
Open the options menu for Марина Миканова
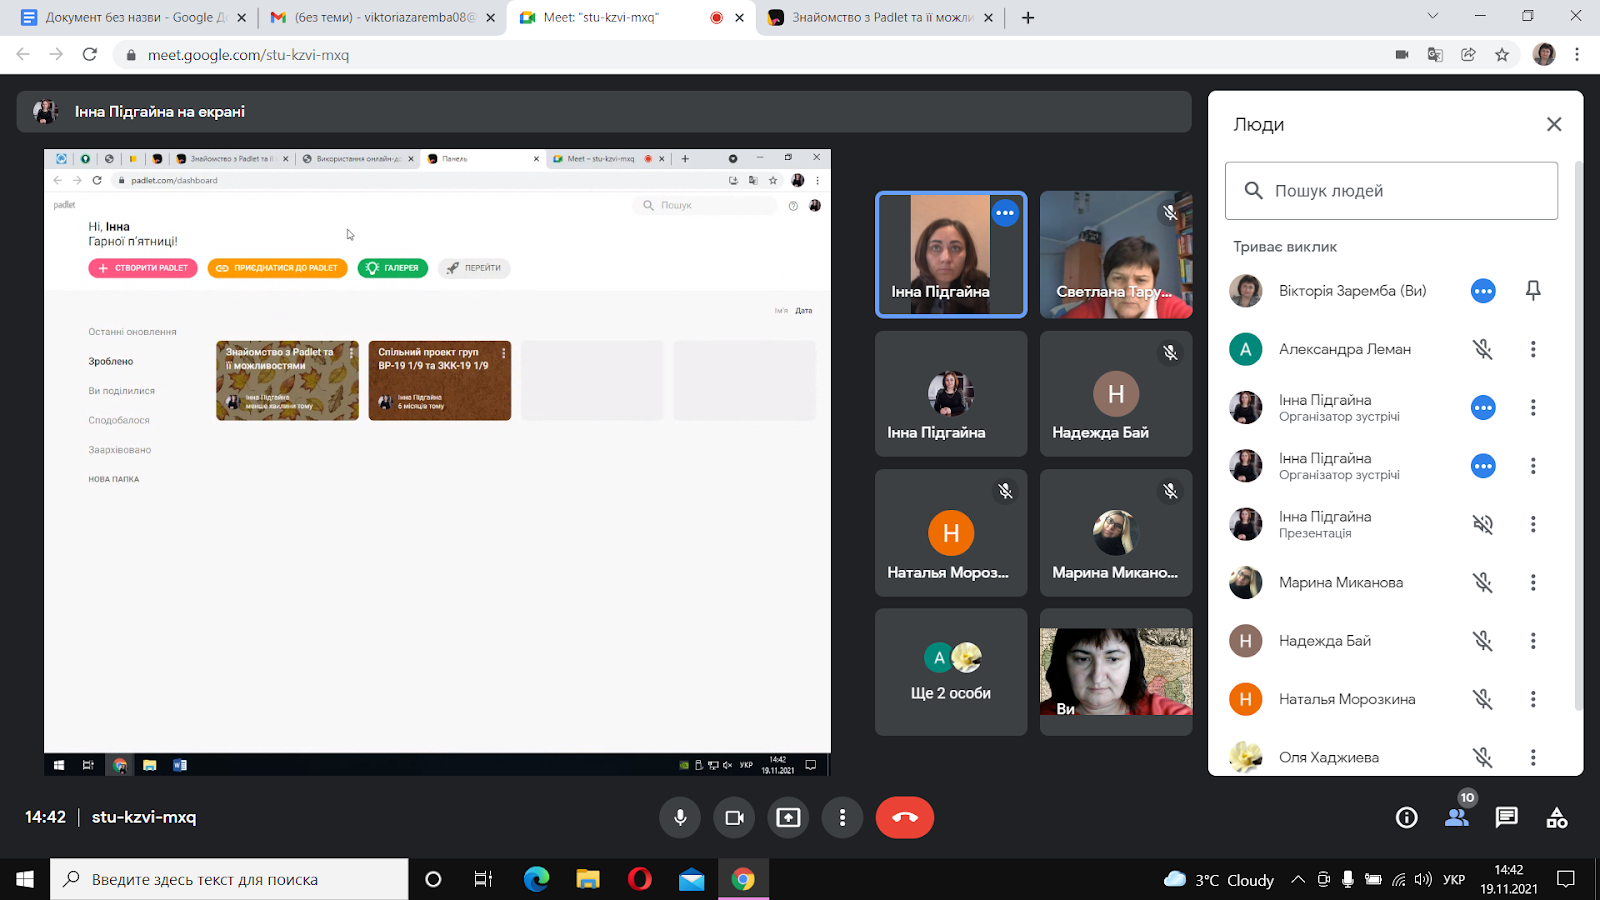click(1532, 583)
